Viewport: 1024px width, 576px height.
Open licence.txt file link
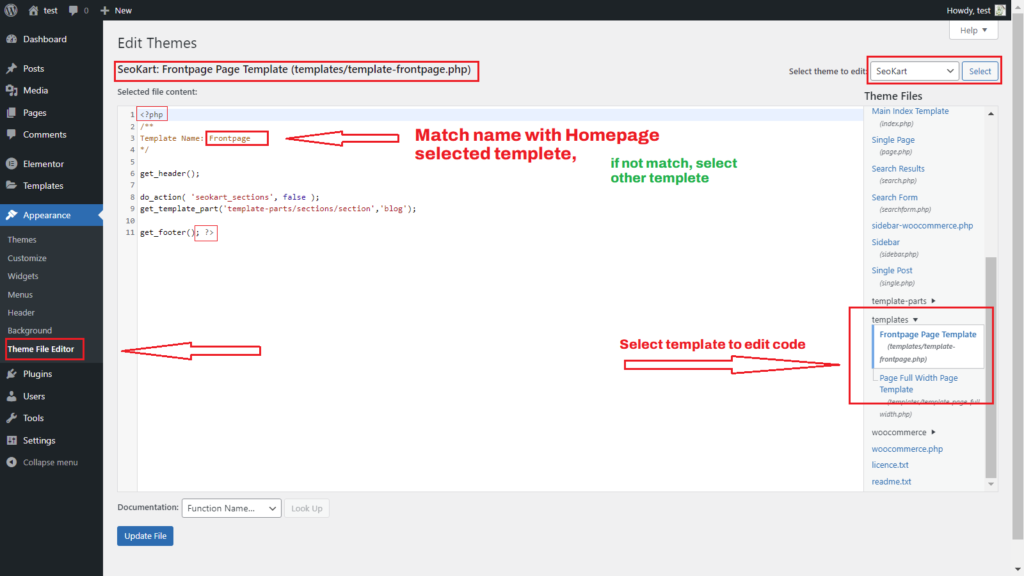pyautogui.click(x=889, y=465)
